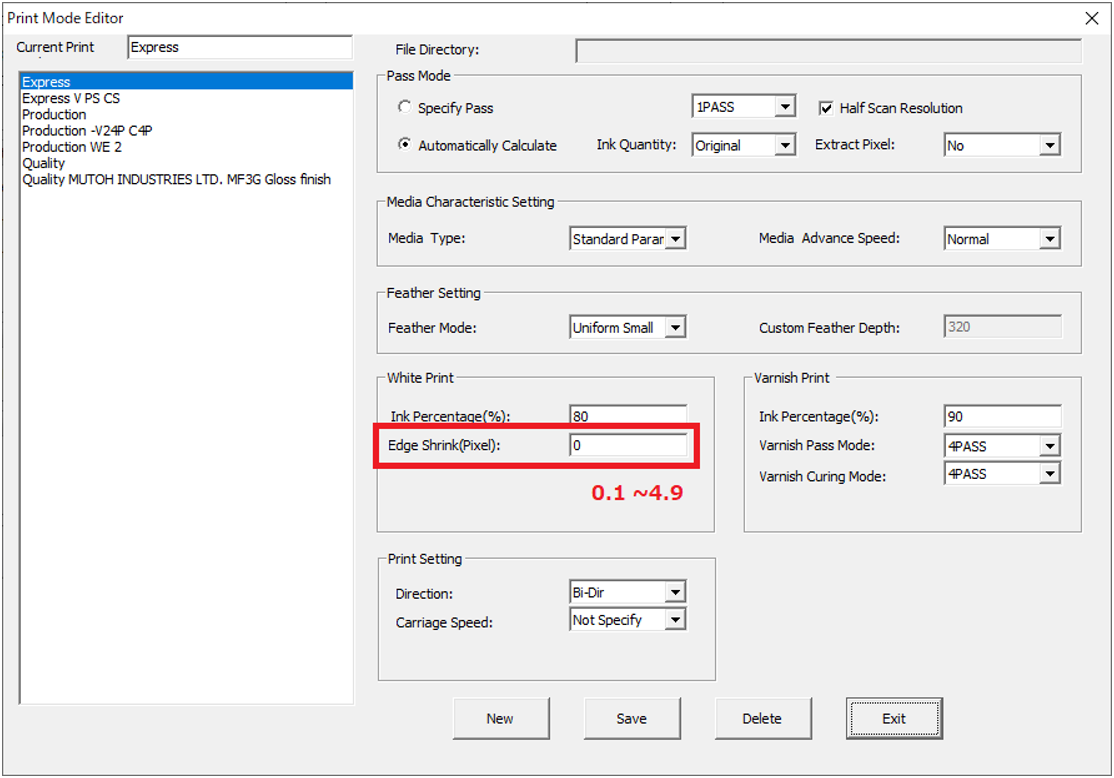Expand the Media Advance Speed dropdown

(1048, 240)
